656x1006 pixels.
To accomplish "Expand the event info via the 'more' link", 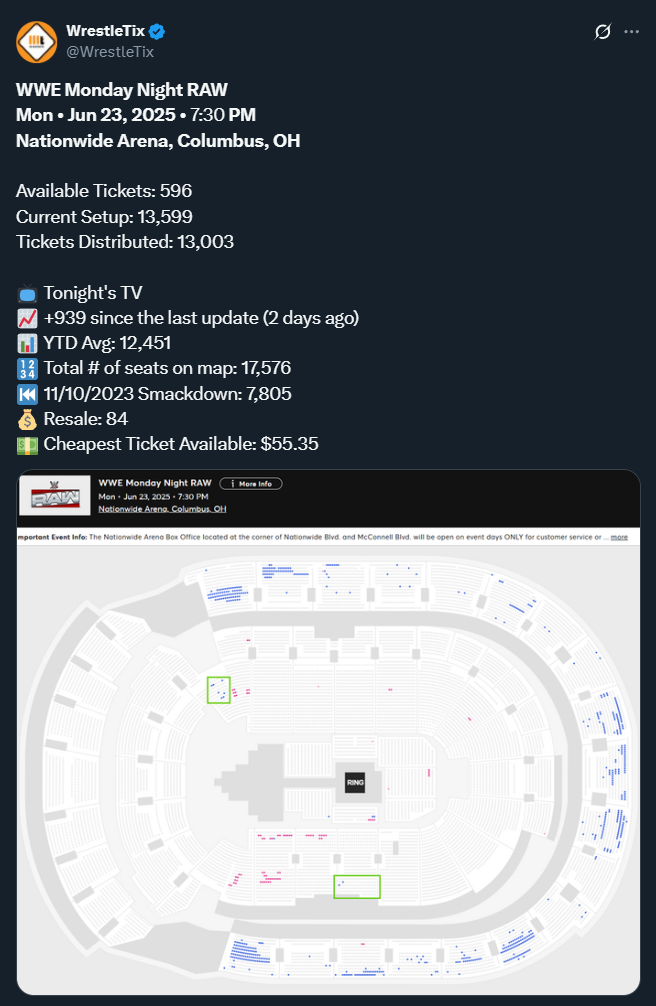I will tap(619, 537).
